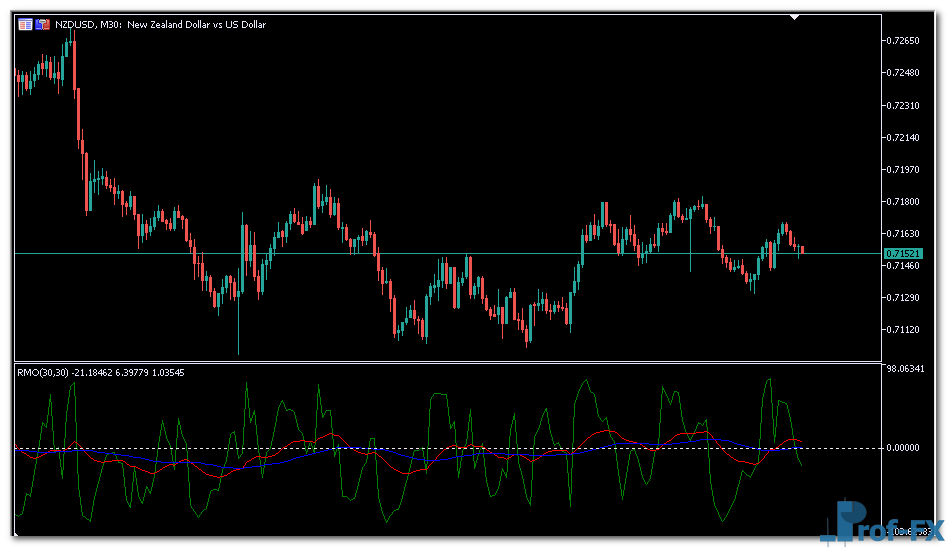
Task: Click the 0.71290 price scale label
Action: (x=905, y=297)
